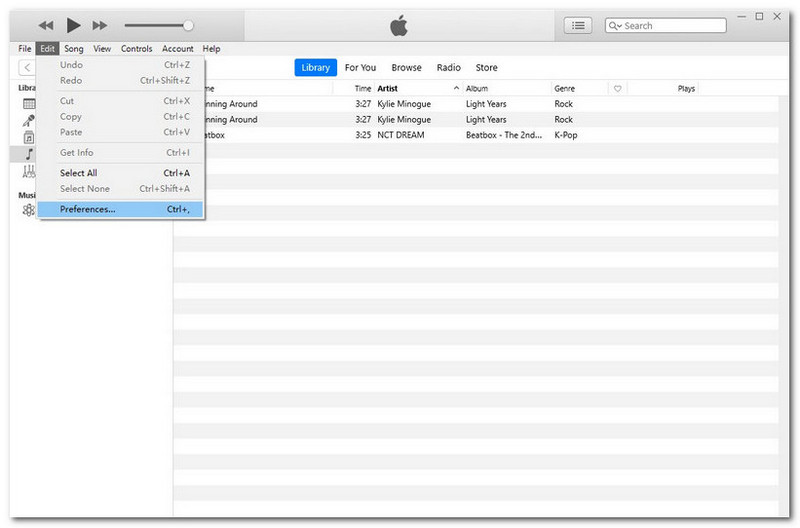Open the search magnifier dropdown
This screenshot has width=800, height=528.
(614, 26)
